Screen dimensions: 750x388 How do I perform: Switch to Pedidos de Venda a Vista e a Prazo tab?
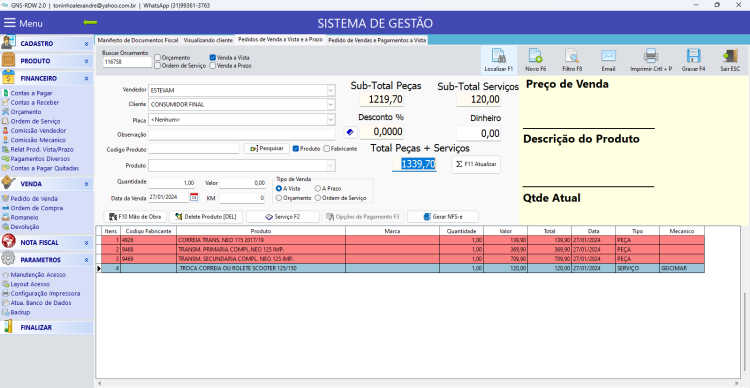(x=280, y=40)
